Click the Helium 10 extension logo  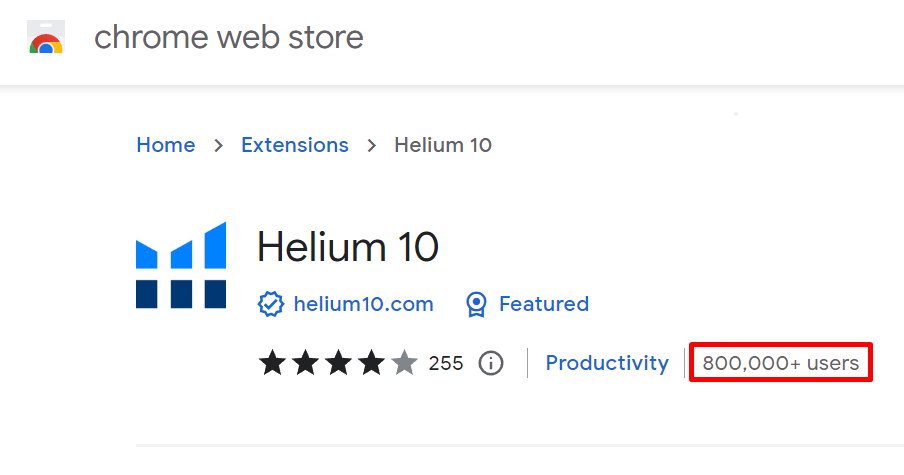[181, 265]
